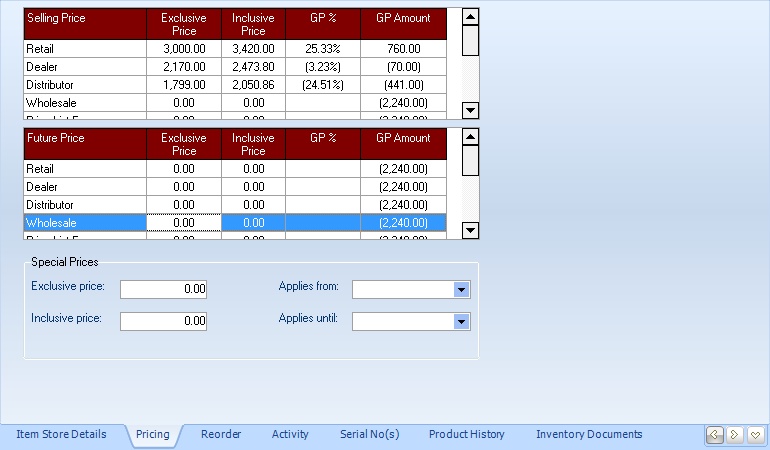This screenshot has height=450, width=770.
Task: Click the Special Prices inclusive price field
Action: coord(164,321)
